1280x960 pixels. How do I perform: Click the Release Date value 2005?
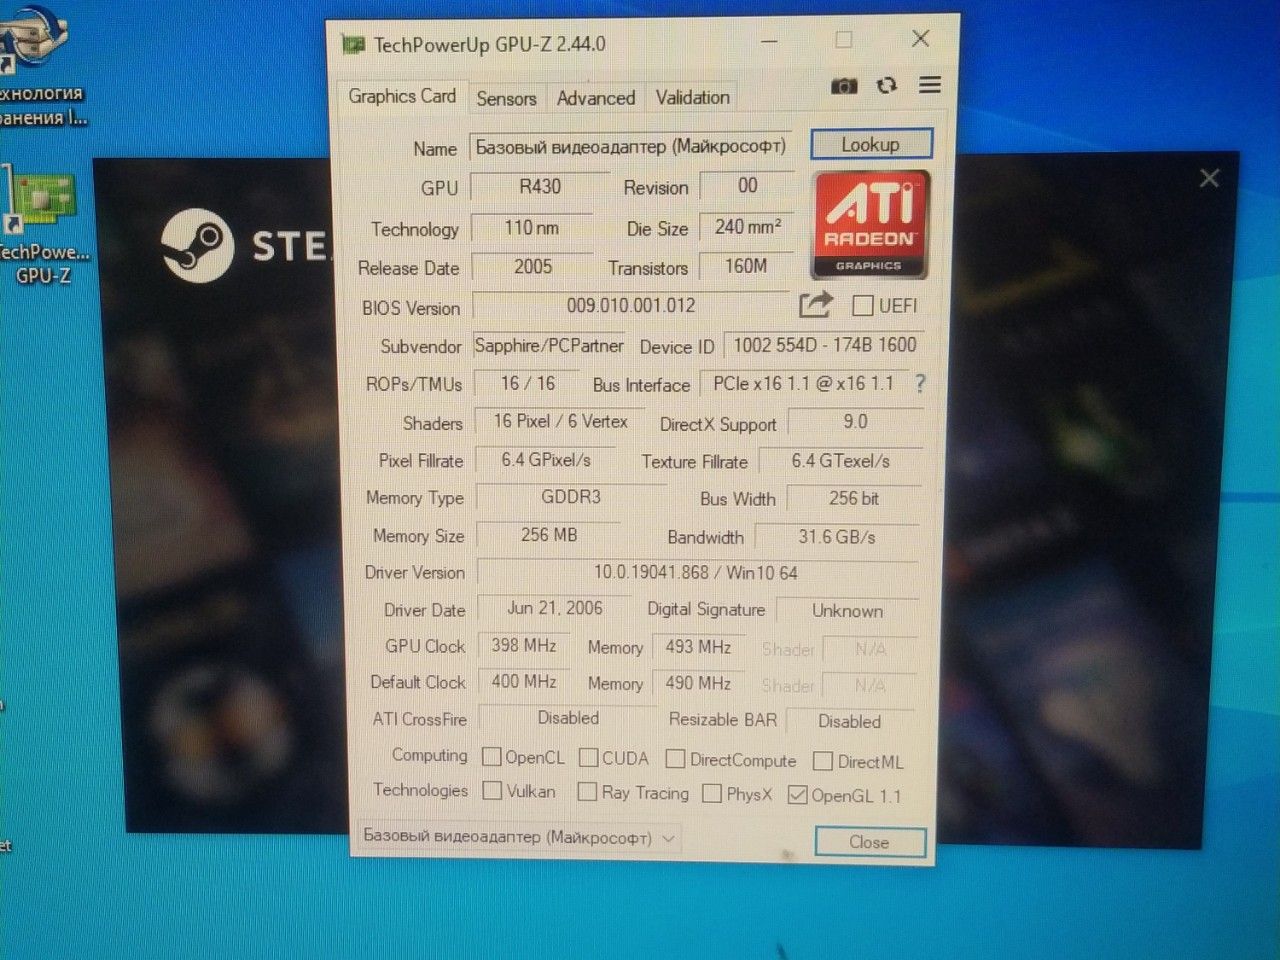(533, 267)
